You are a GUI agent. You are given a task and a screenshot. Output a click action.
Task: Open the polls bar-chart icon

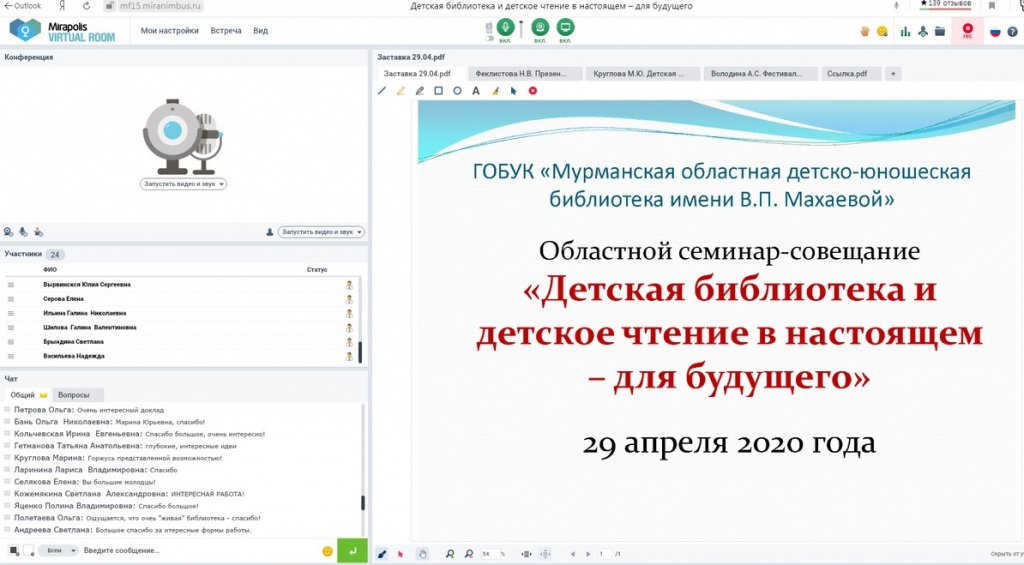click(905, 31)
